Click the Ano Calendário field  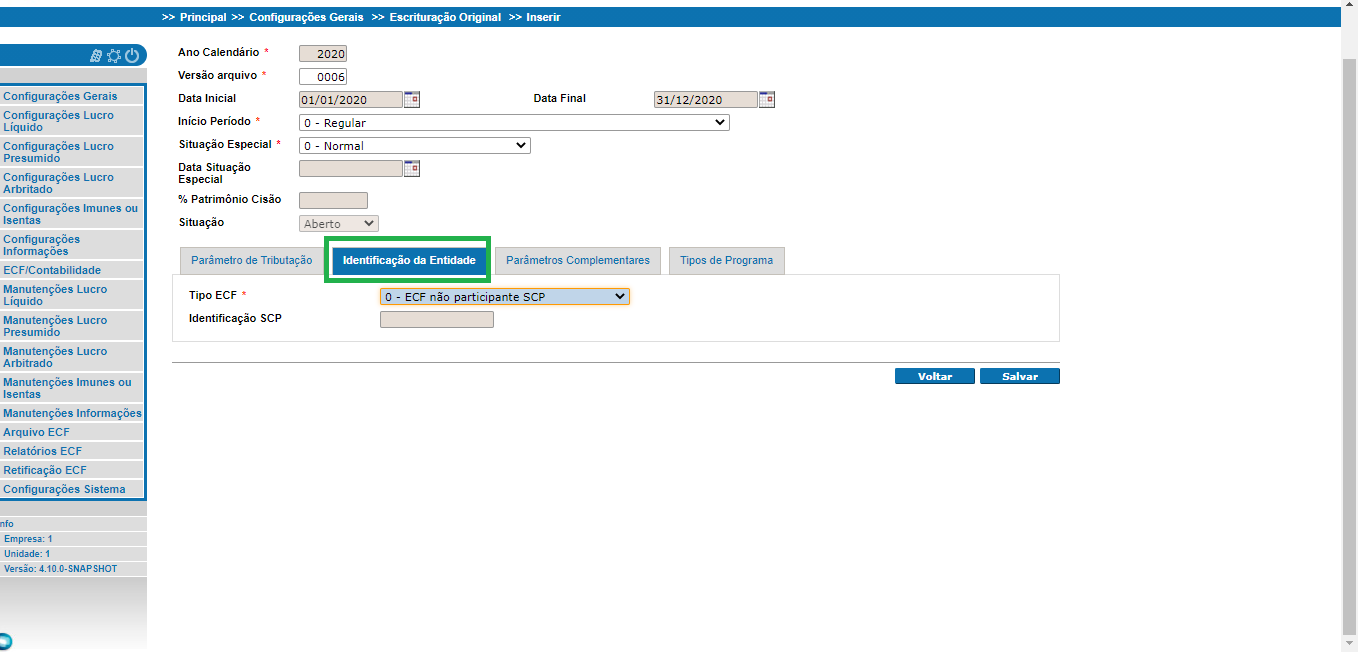[x=323, y=54]
